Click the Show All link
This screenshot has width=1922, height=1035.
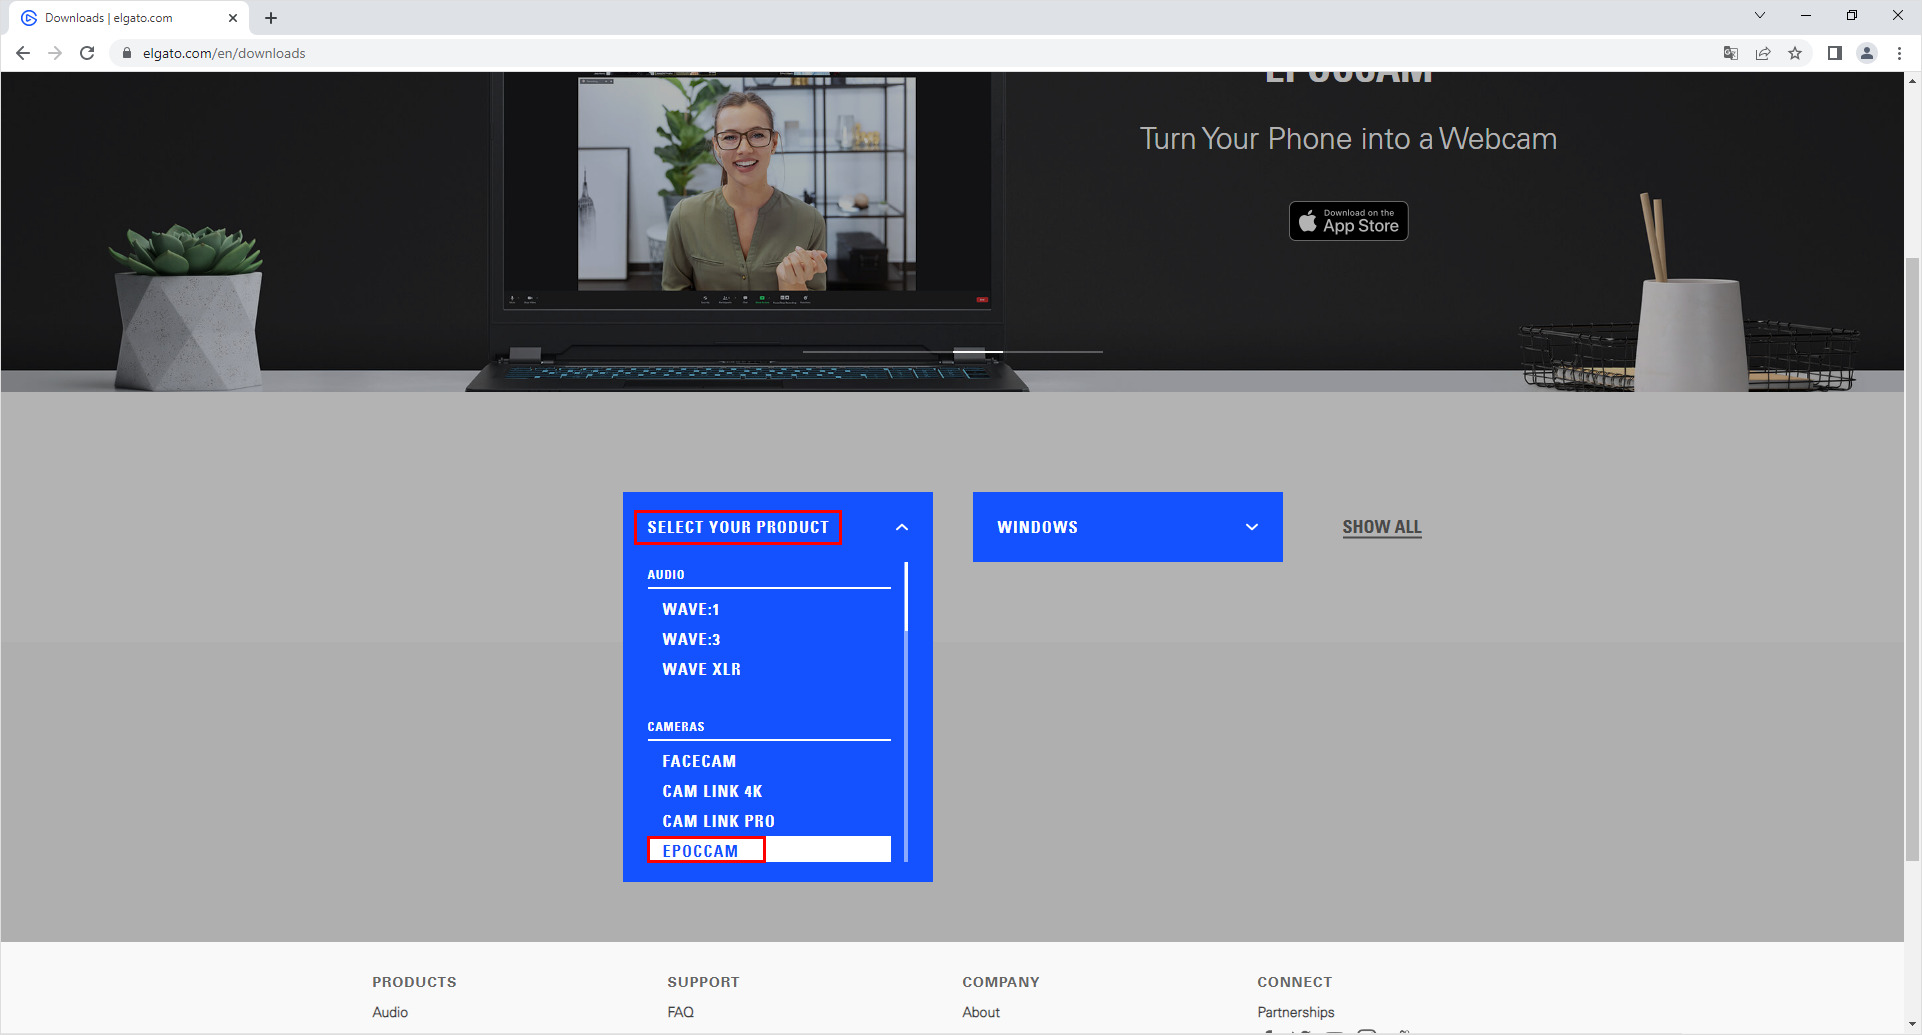tap(1382, 527)
